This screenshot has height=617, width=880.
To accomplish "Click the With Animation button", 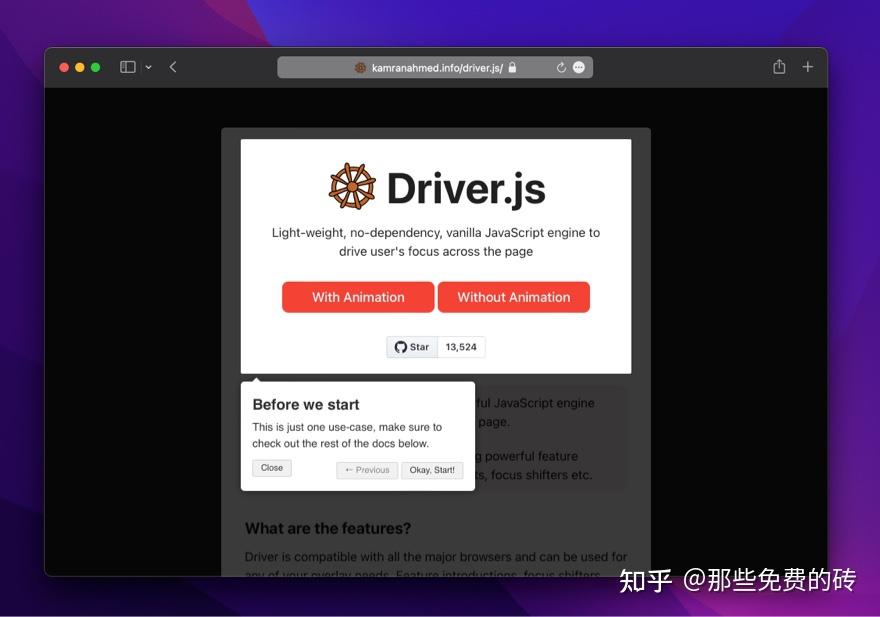I will click(x=357, y=297).
